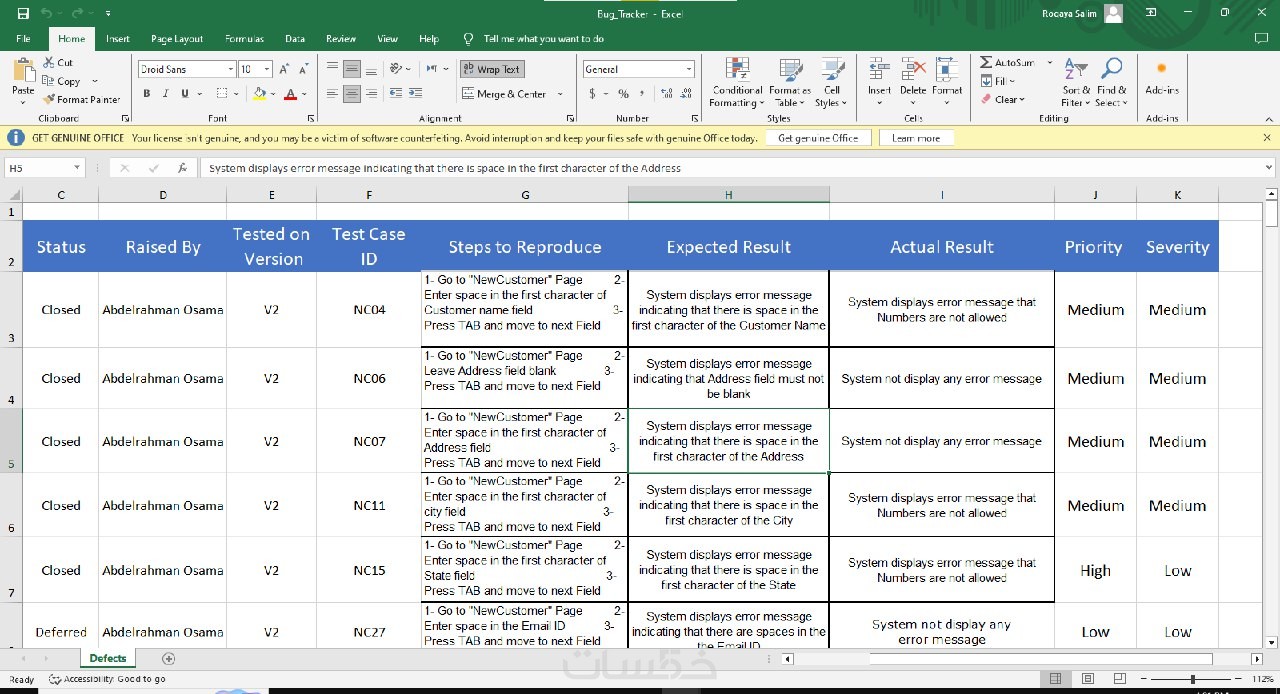This screenshot has width=1280, height=694.
Task: Open Cell Styles gallery
Action: [x=831, y=83]
